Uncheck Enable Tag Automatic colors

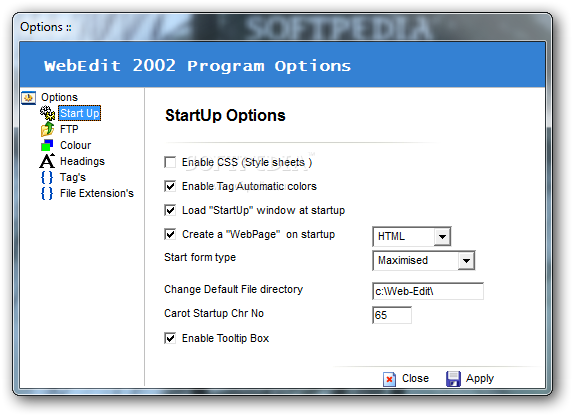[170, 186]
